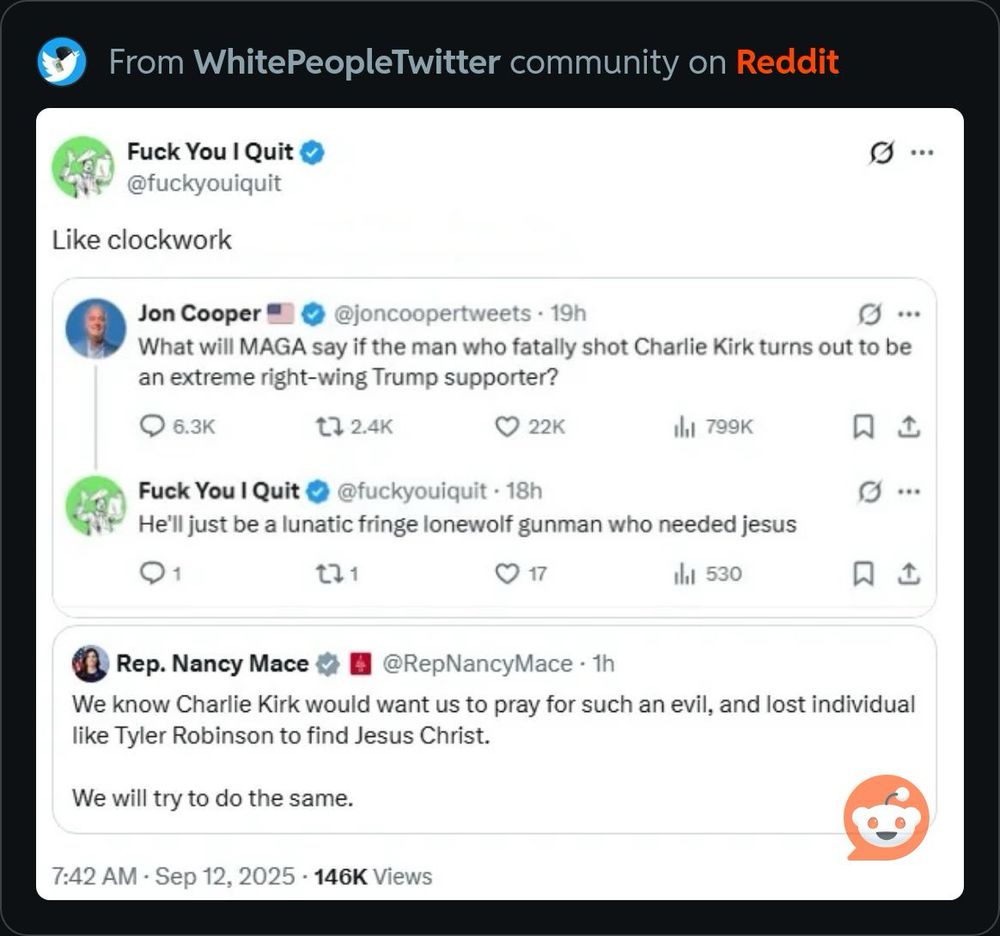Click Grok icon on Jon Cooper tweet
Image resolution: width=1000 pixels, height=936 pixels.
coord(870,314)
